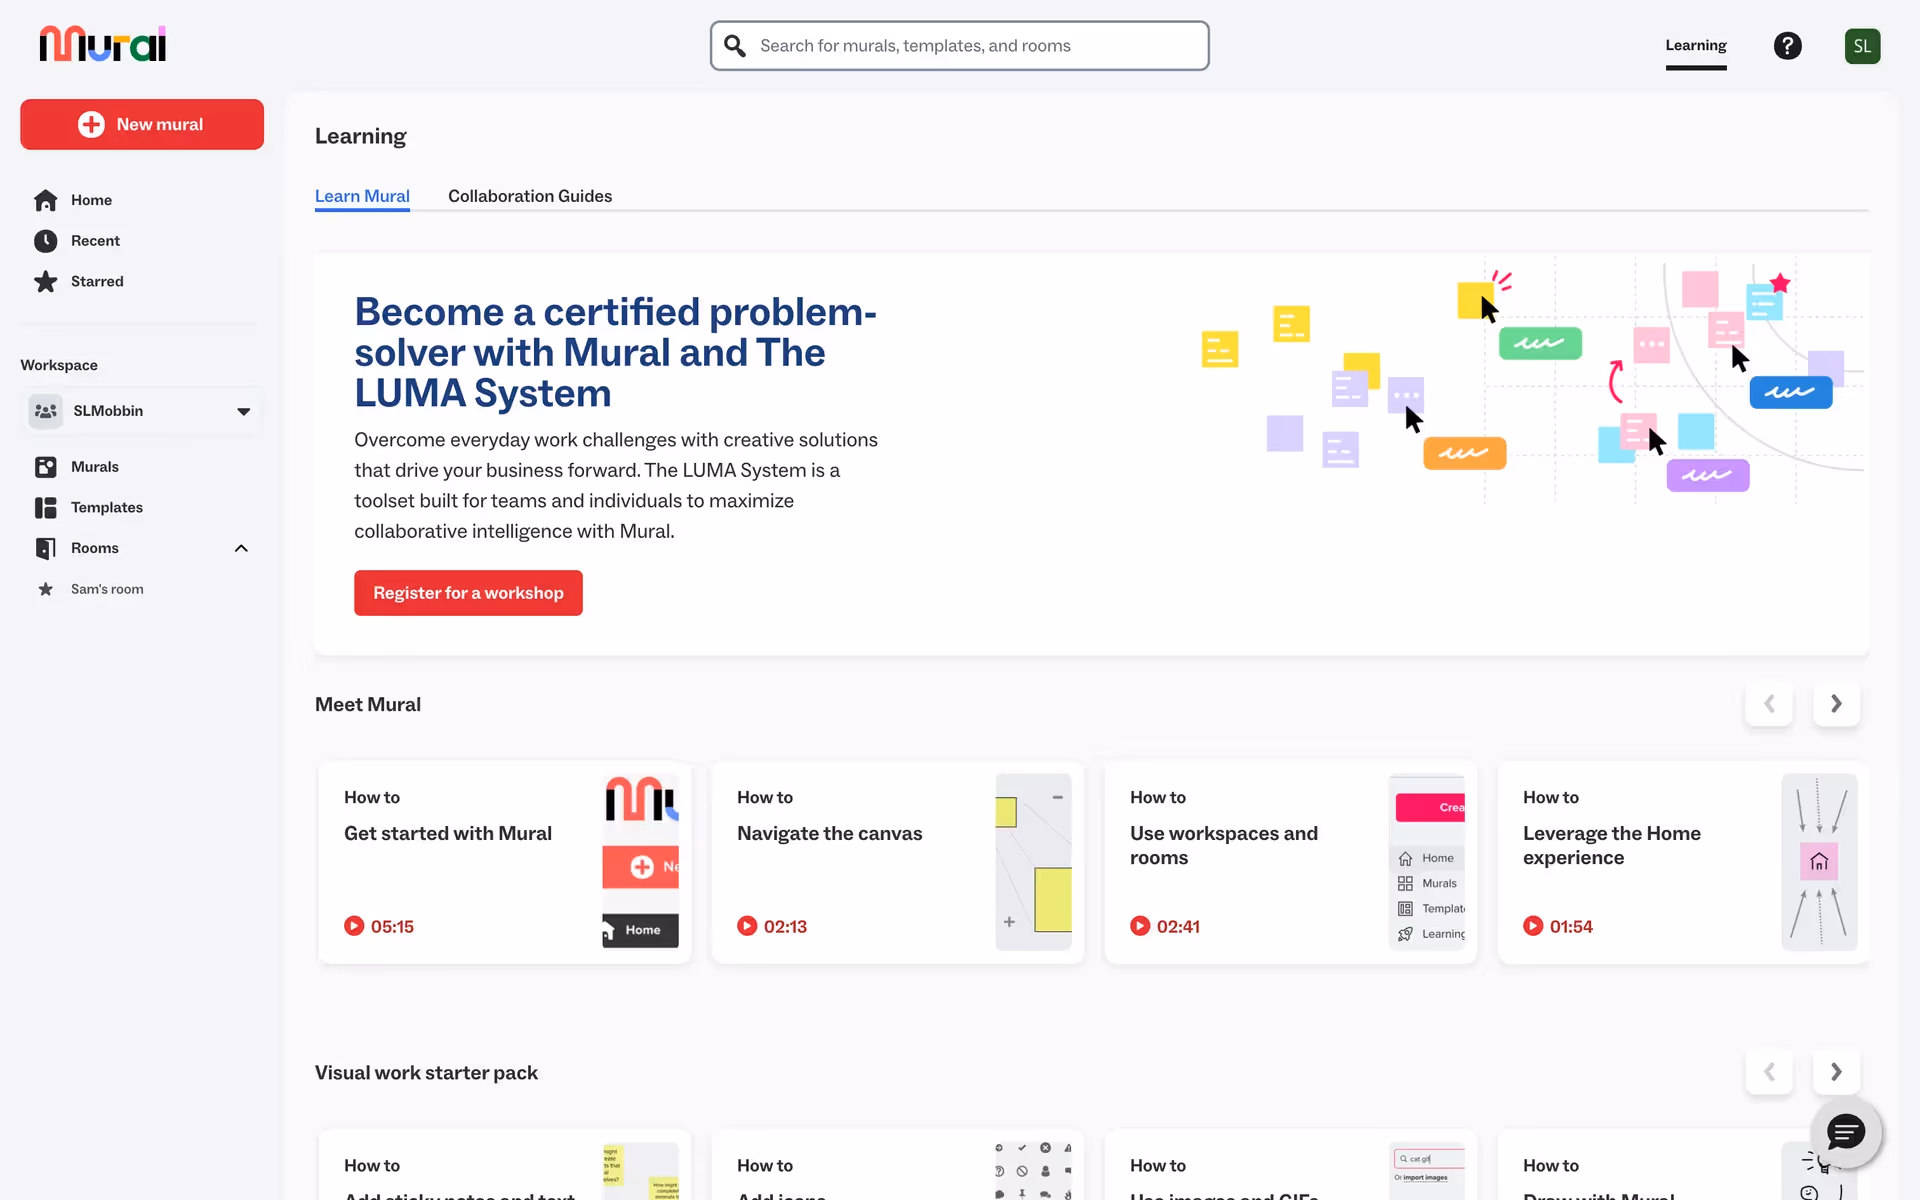Open Sam's room in sidebar

(x=107, y=589)
